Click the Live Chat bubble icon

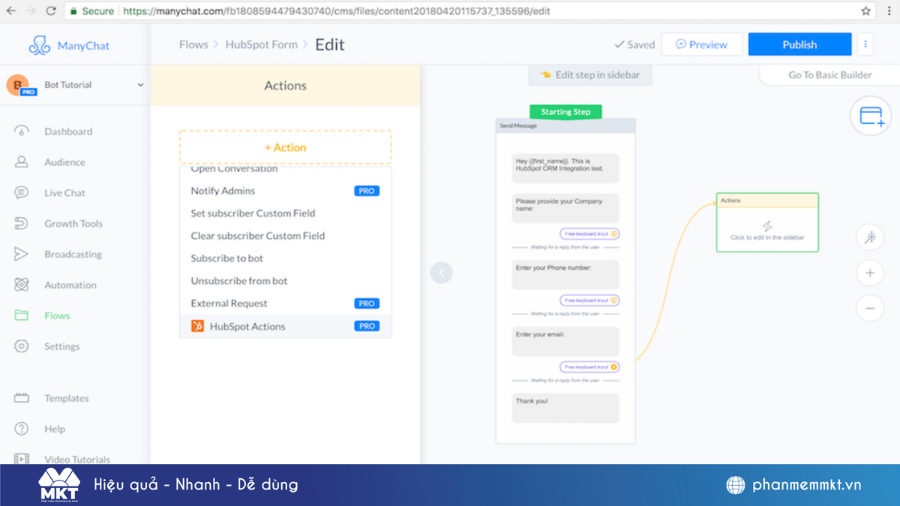tap(21, 193)
